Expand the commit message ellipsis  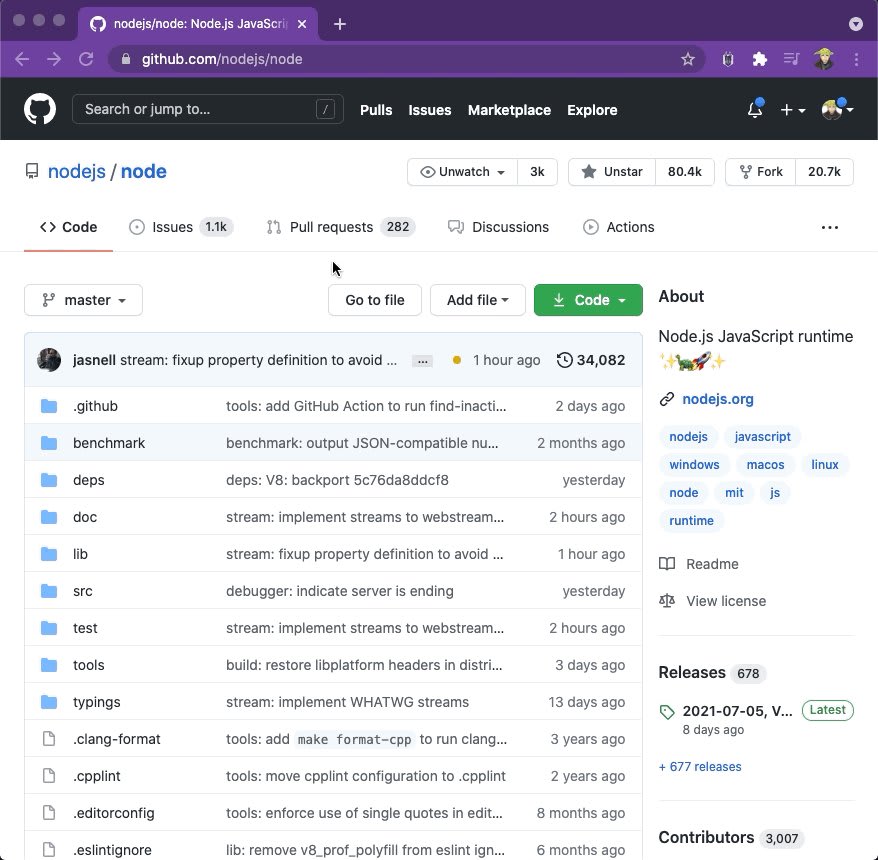[422, 361]
